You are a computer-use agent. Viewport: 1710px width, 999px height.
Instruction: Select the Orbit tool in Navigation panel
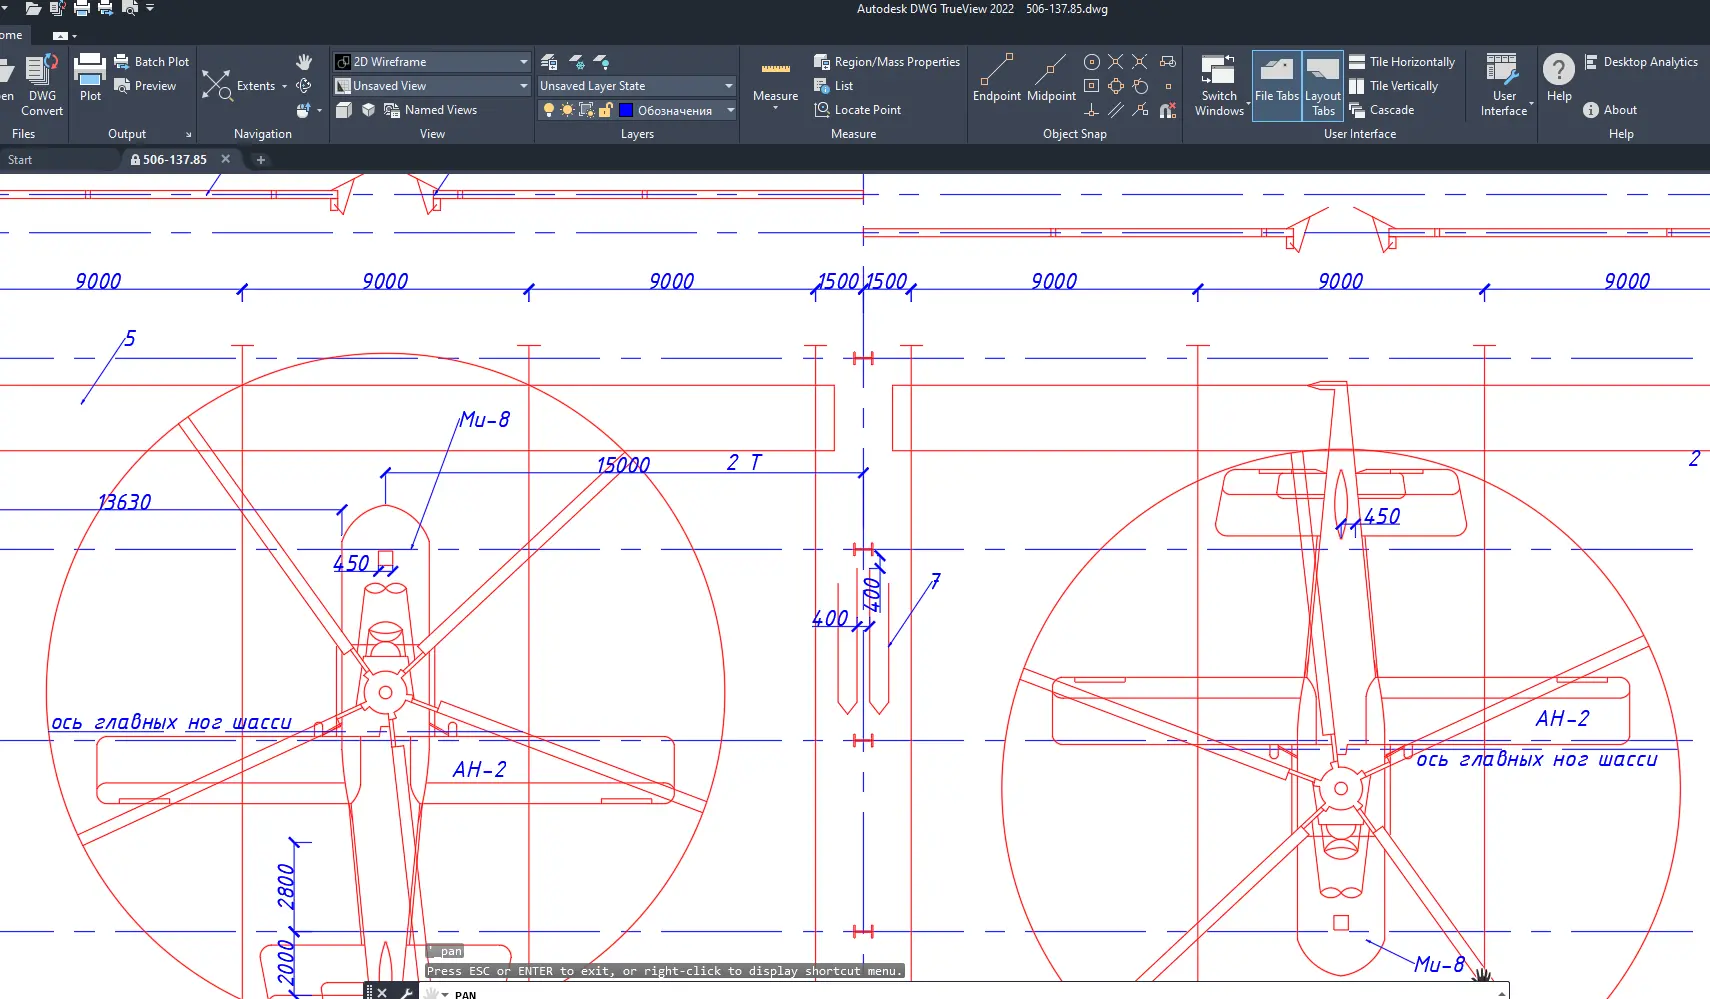point(304,86)
